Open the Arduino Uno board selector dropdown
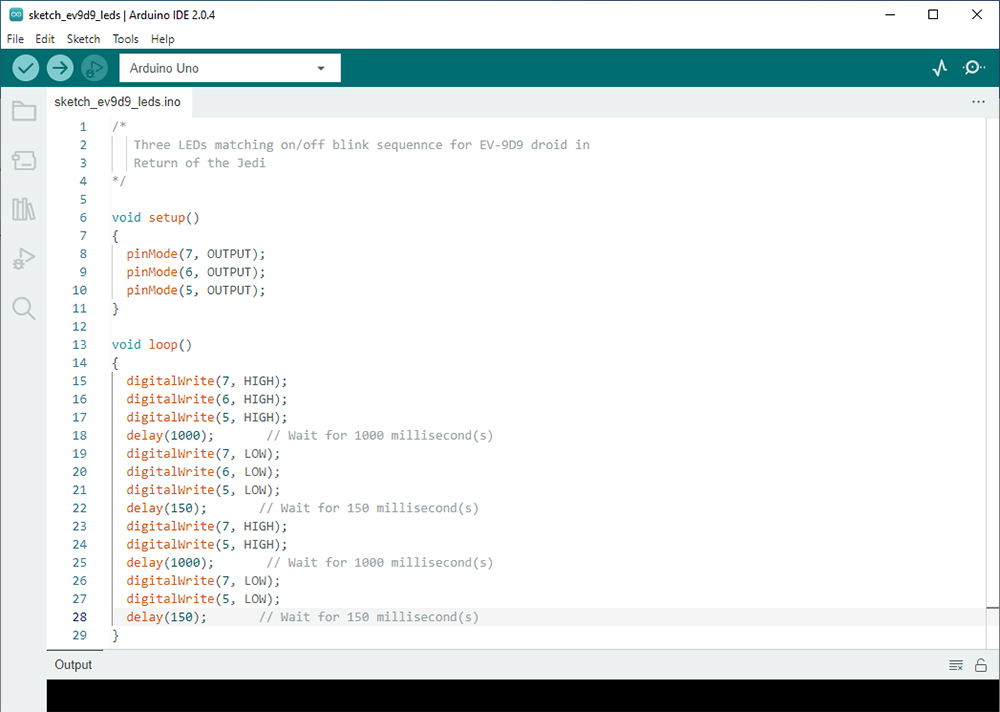This screenshot has width=1000, height=712. [x=230, y=68]
